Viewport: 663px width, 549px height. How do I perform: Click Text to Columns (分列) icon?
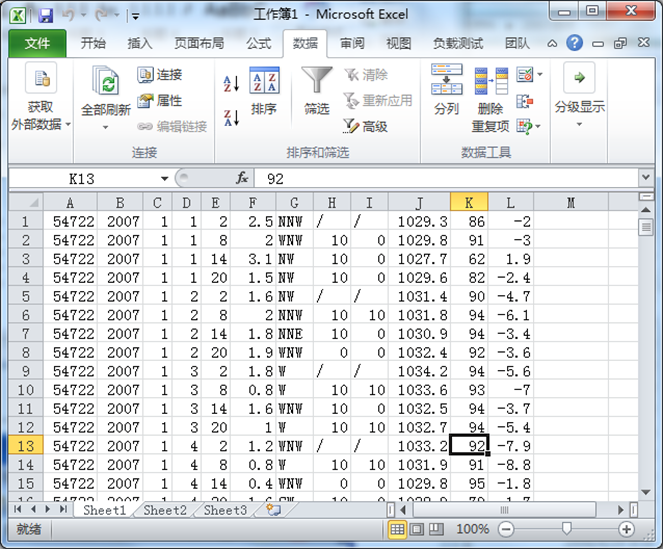pyautogui.click(x=446, y=90)
